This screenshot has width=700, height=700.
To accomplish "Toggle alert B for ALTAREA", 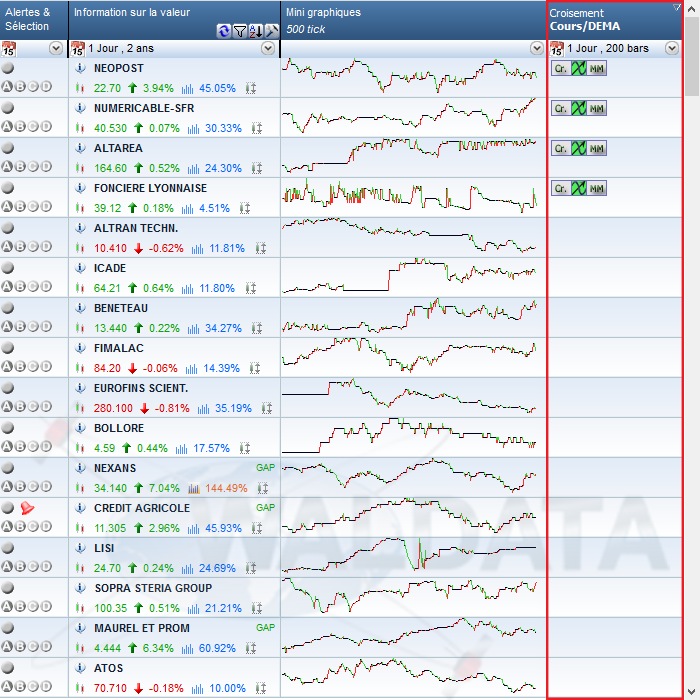I will click(20, 167).
